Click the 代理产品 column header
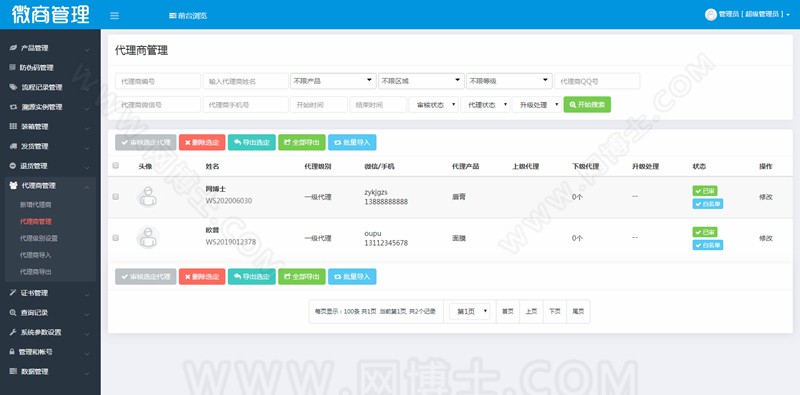This screenshot has width=800, height=395. tap(465, 166)
